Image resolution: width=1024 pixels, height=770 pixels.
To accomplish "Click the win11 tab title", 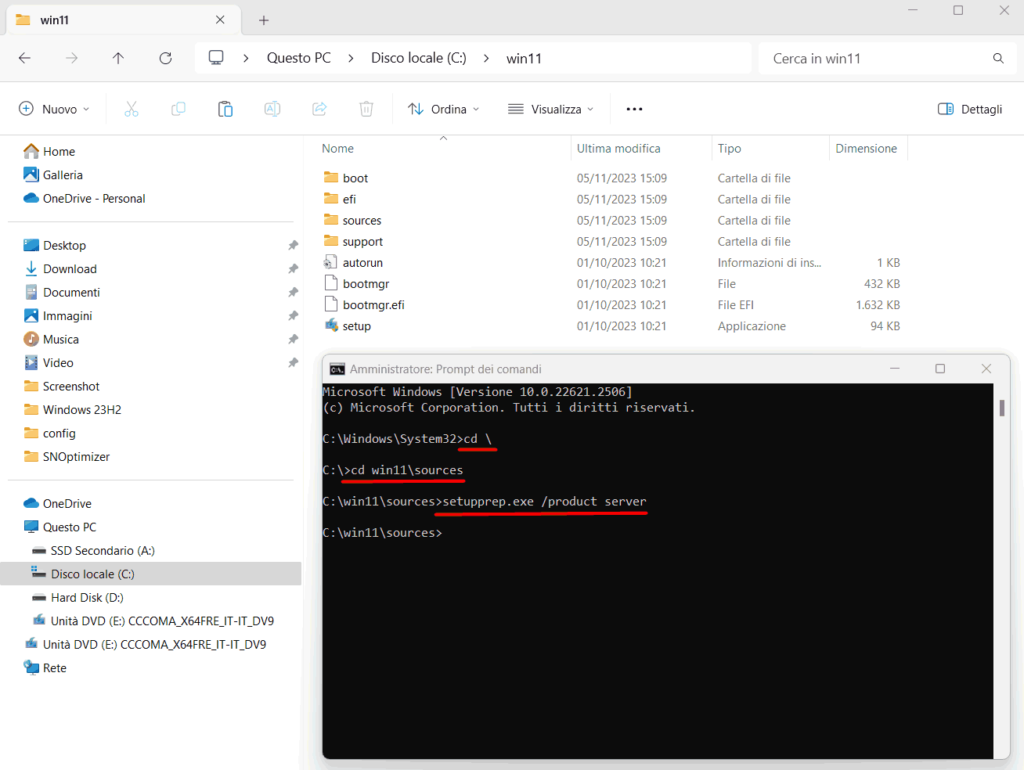I will (x=54, y=20).
